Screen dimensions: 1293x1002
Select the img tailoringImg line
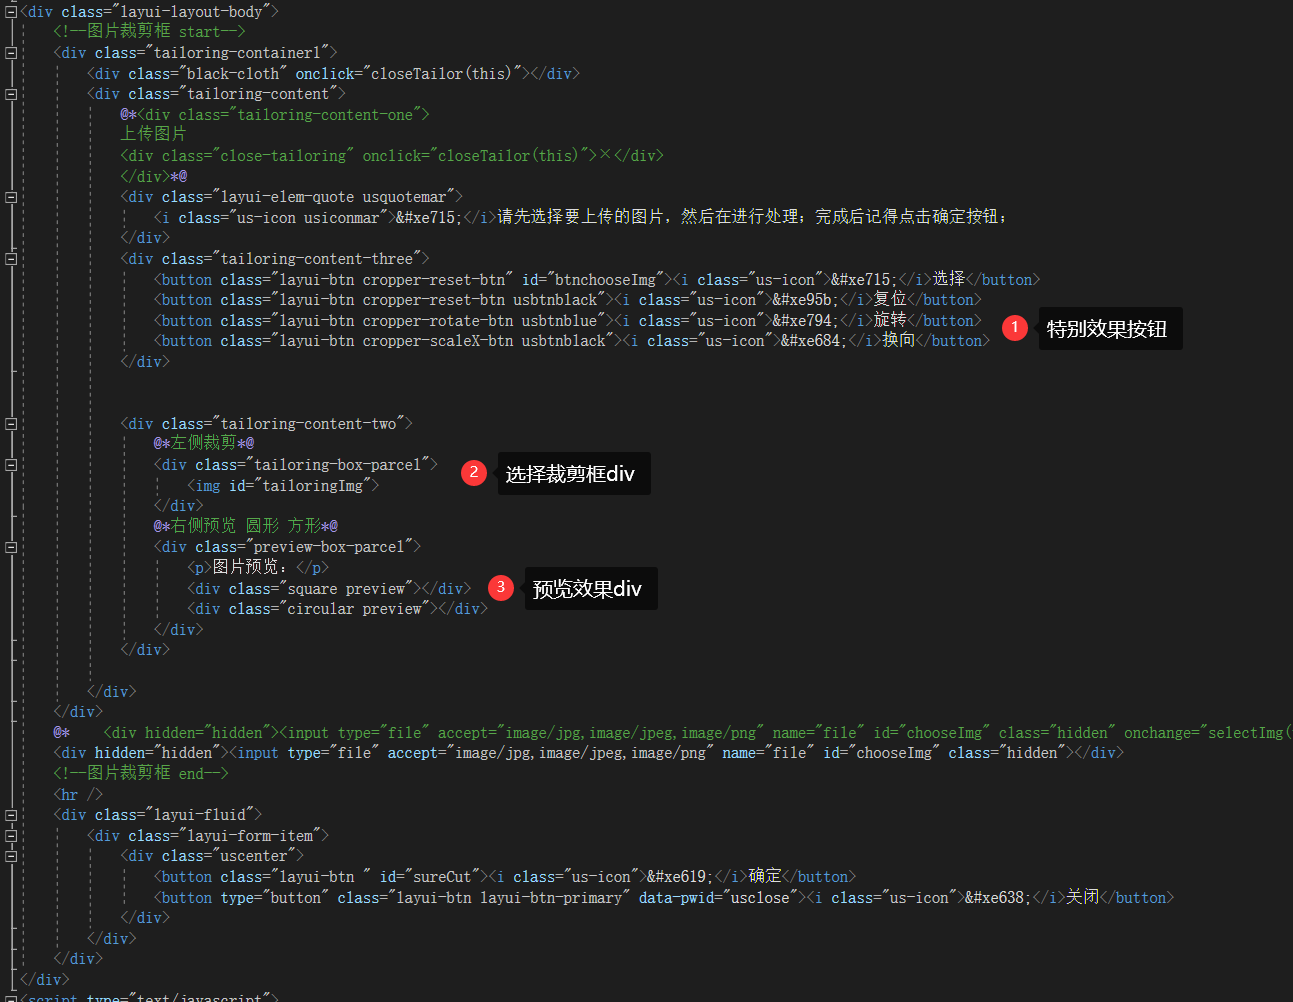(x=283, y=486)
